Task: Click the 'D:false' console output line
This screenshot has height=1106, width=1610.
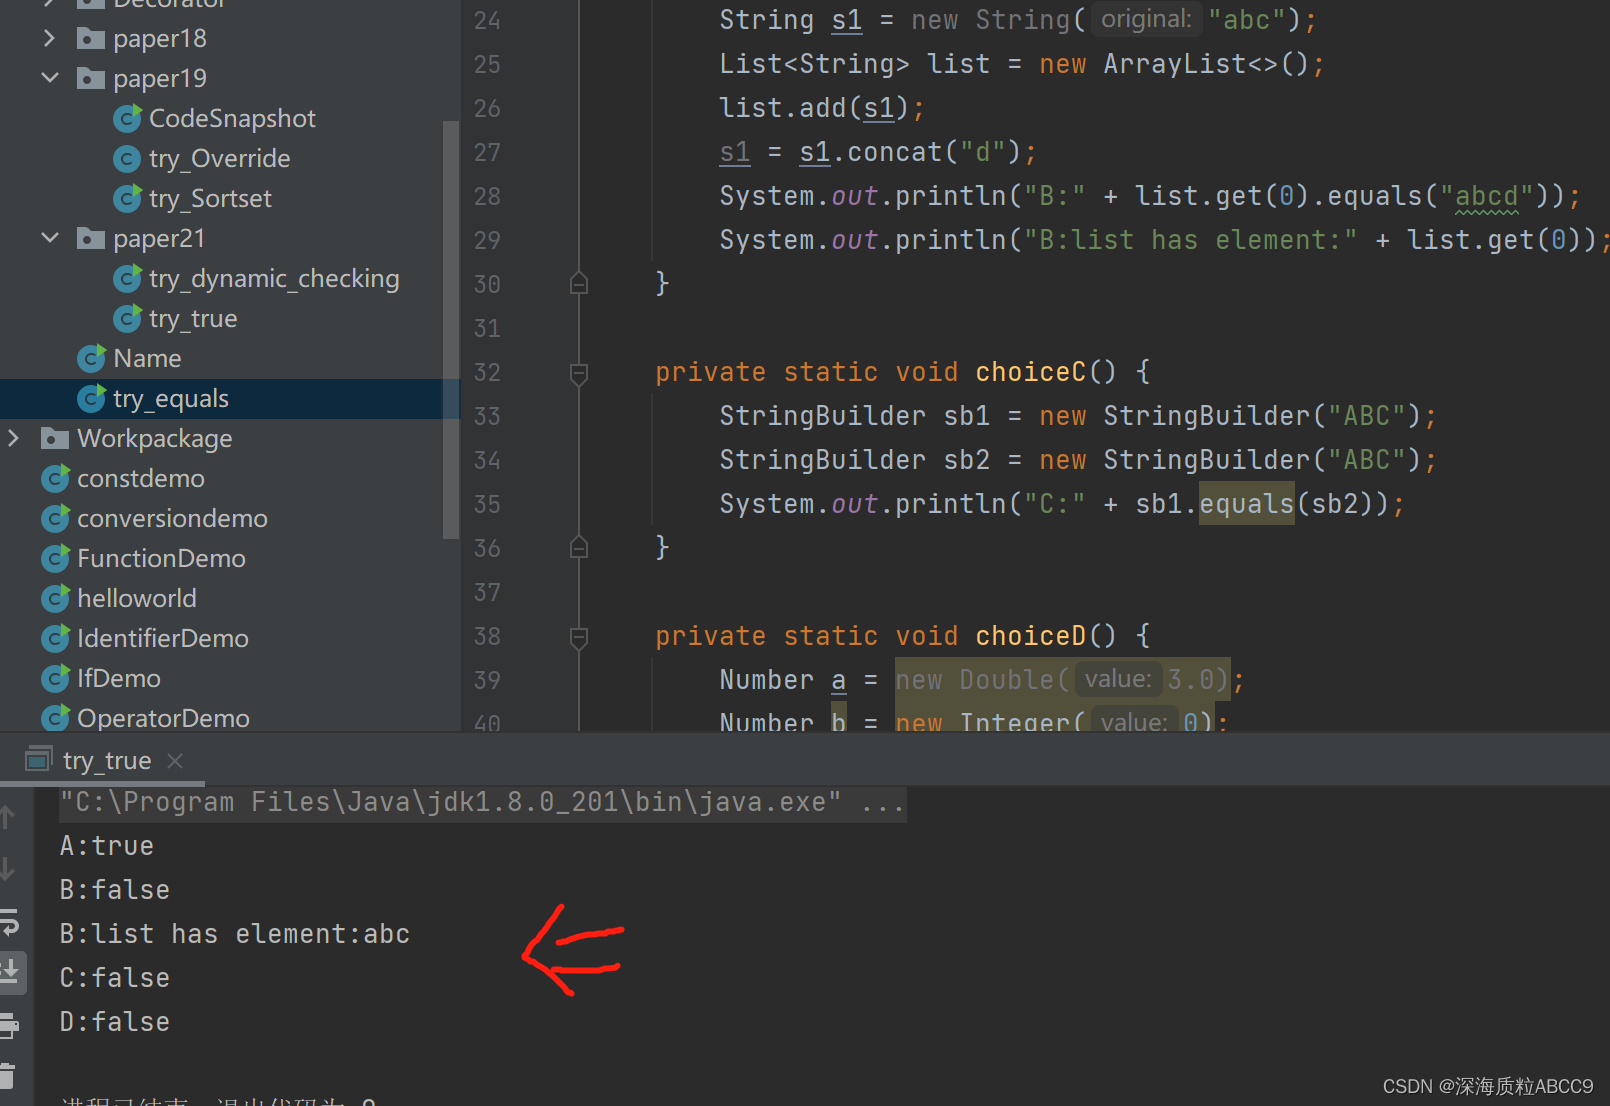Action: coord(115,1022)
